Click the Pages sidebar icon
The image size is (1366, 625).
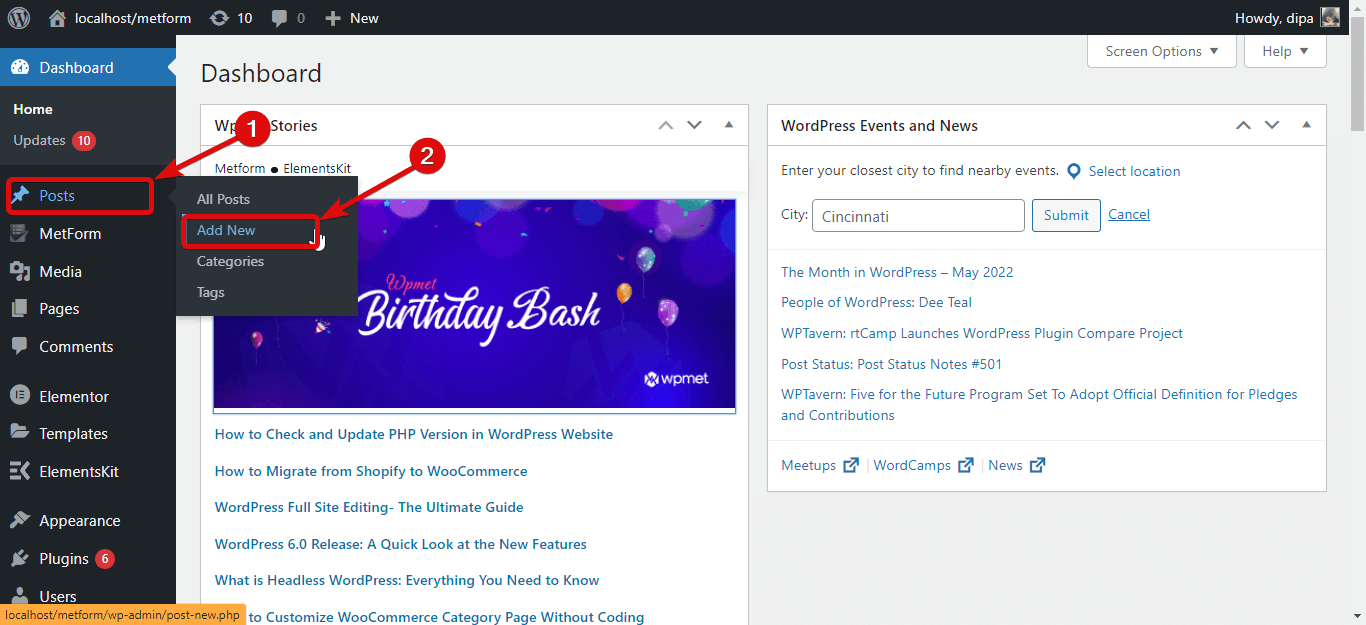(20, 309)
